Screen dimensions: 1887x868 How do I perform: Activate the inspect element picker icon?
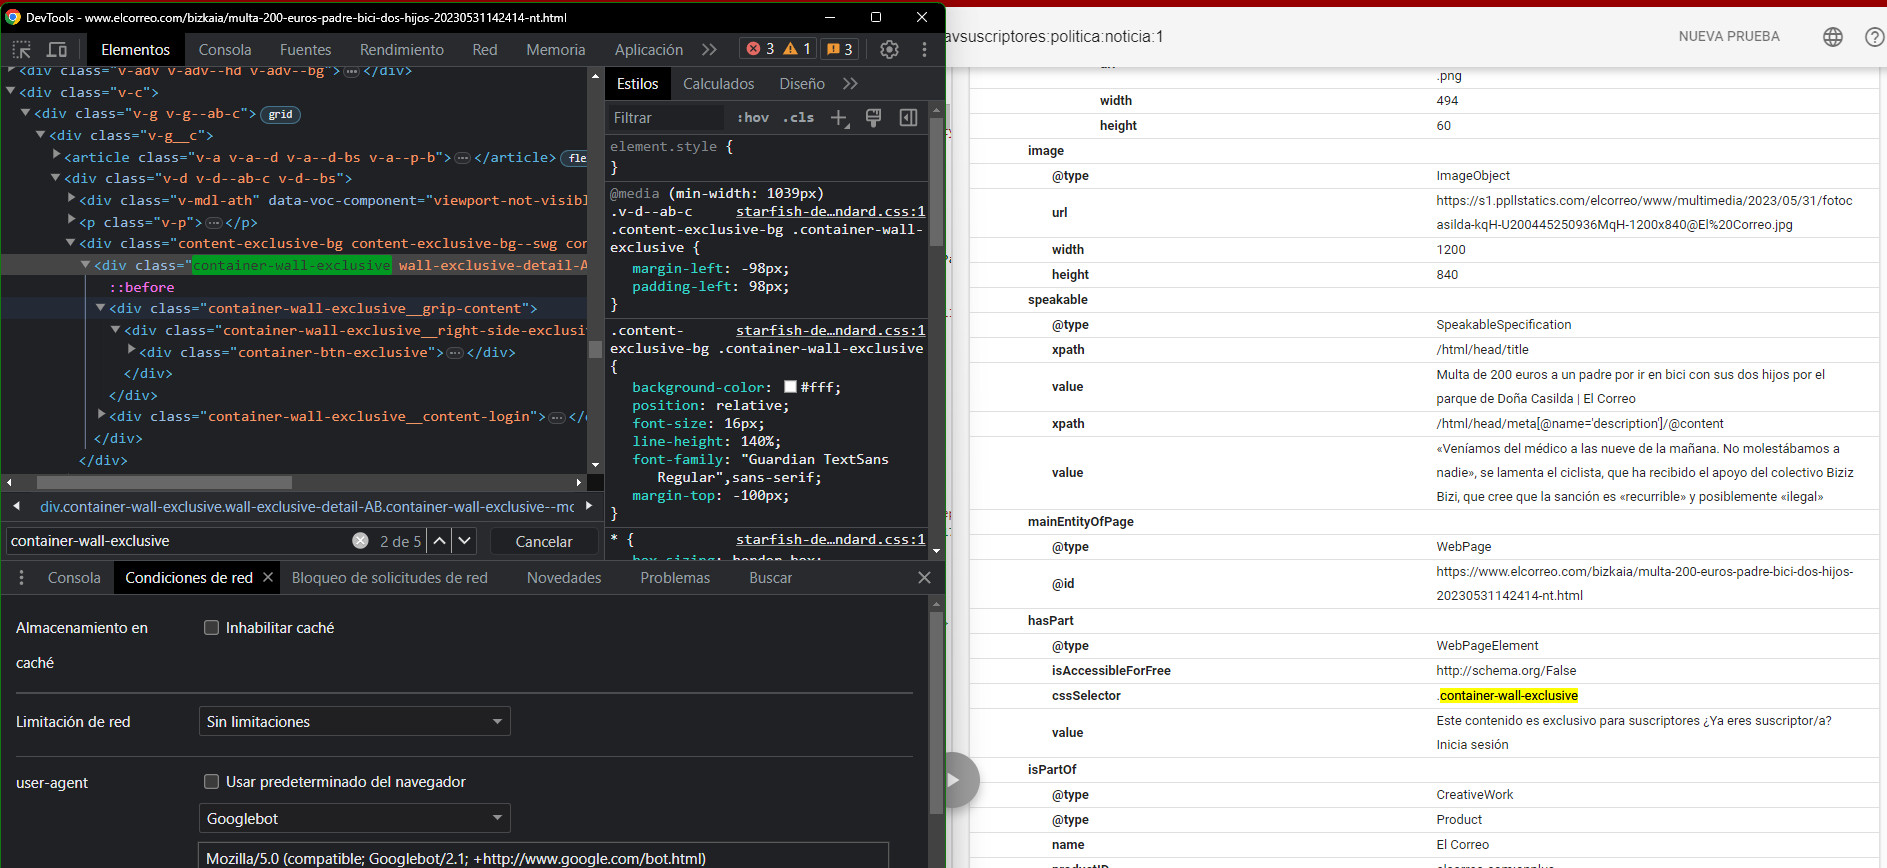(x=22, y=49)
